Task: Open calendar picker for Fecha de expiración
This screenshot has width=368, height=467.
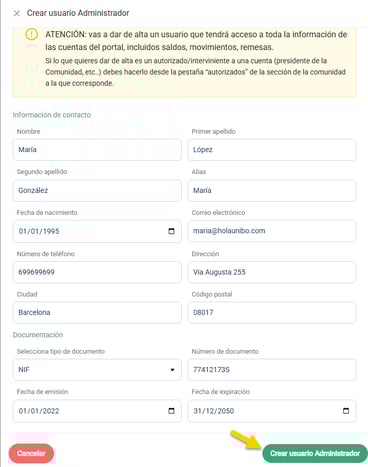Action: click(x=346, y=411)
